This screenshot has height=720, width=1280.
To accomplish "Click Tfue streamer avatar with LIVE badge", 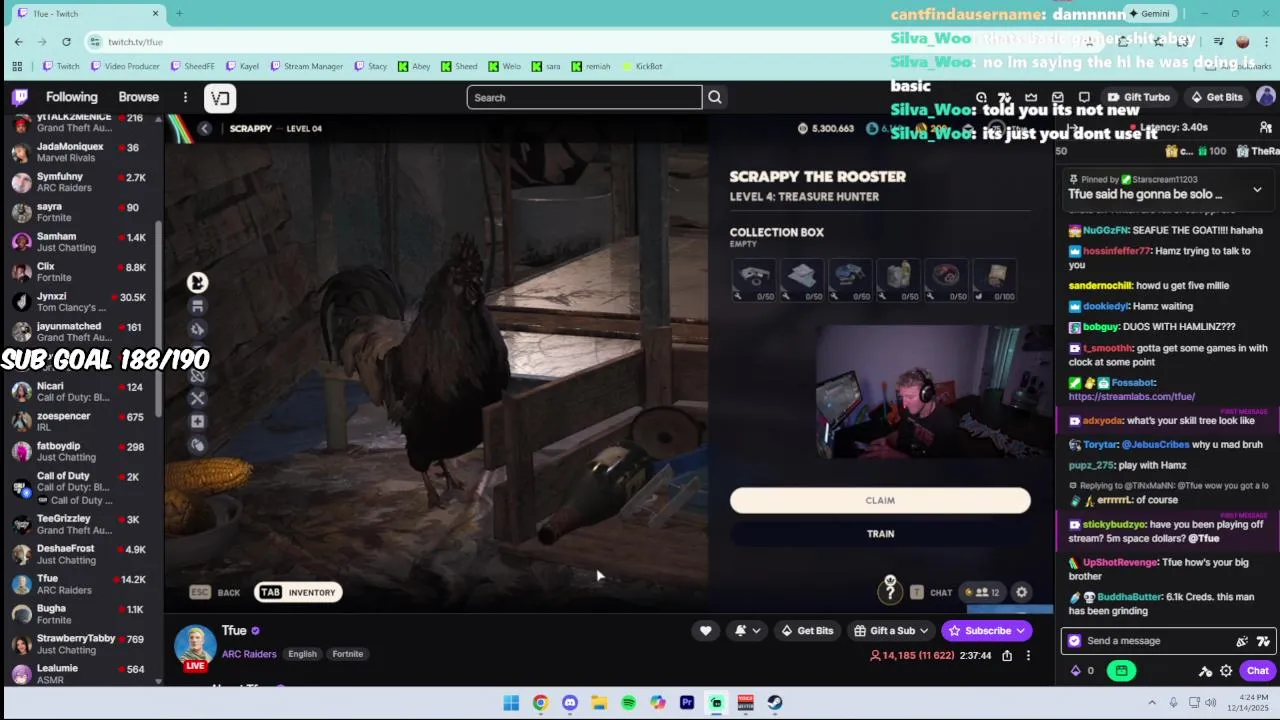I will click(195, 647).
